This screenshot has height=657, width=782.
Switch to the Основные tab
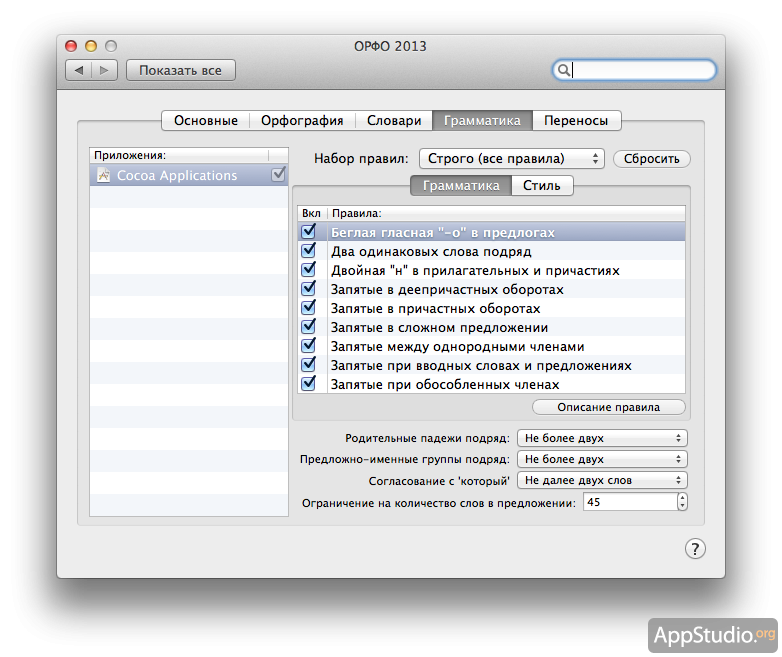click(x=206, y=121)
